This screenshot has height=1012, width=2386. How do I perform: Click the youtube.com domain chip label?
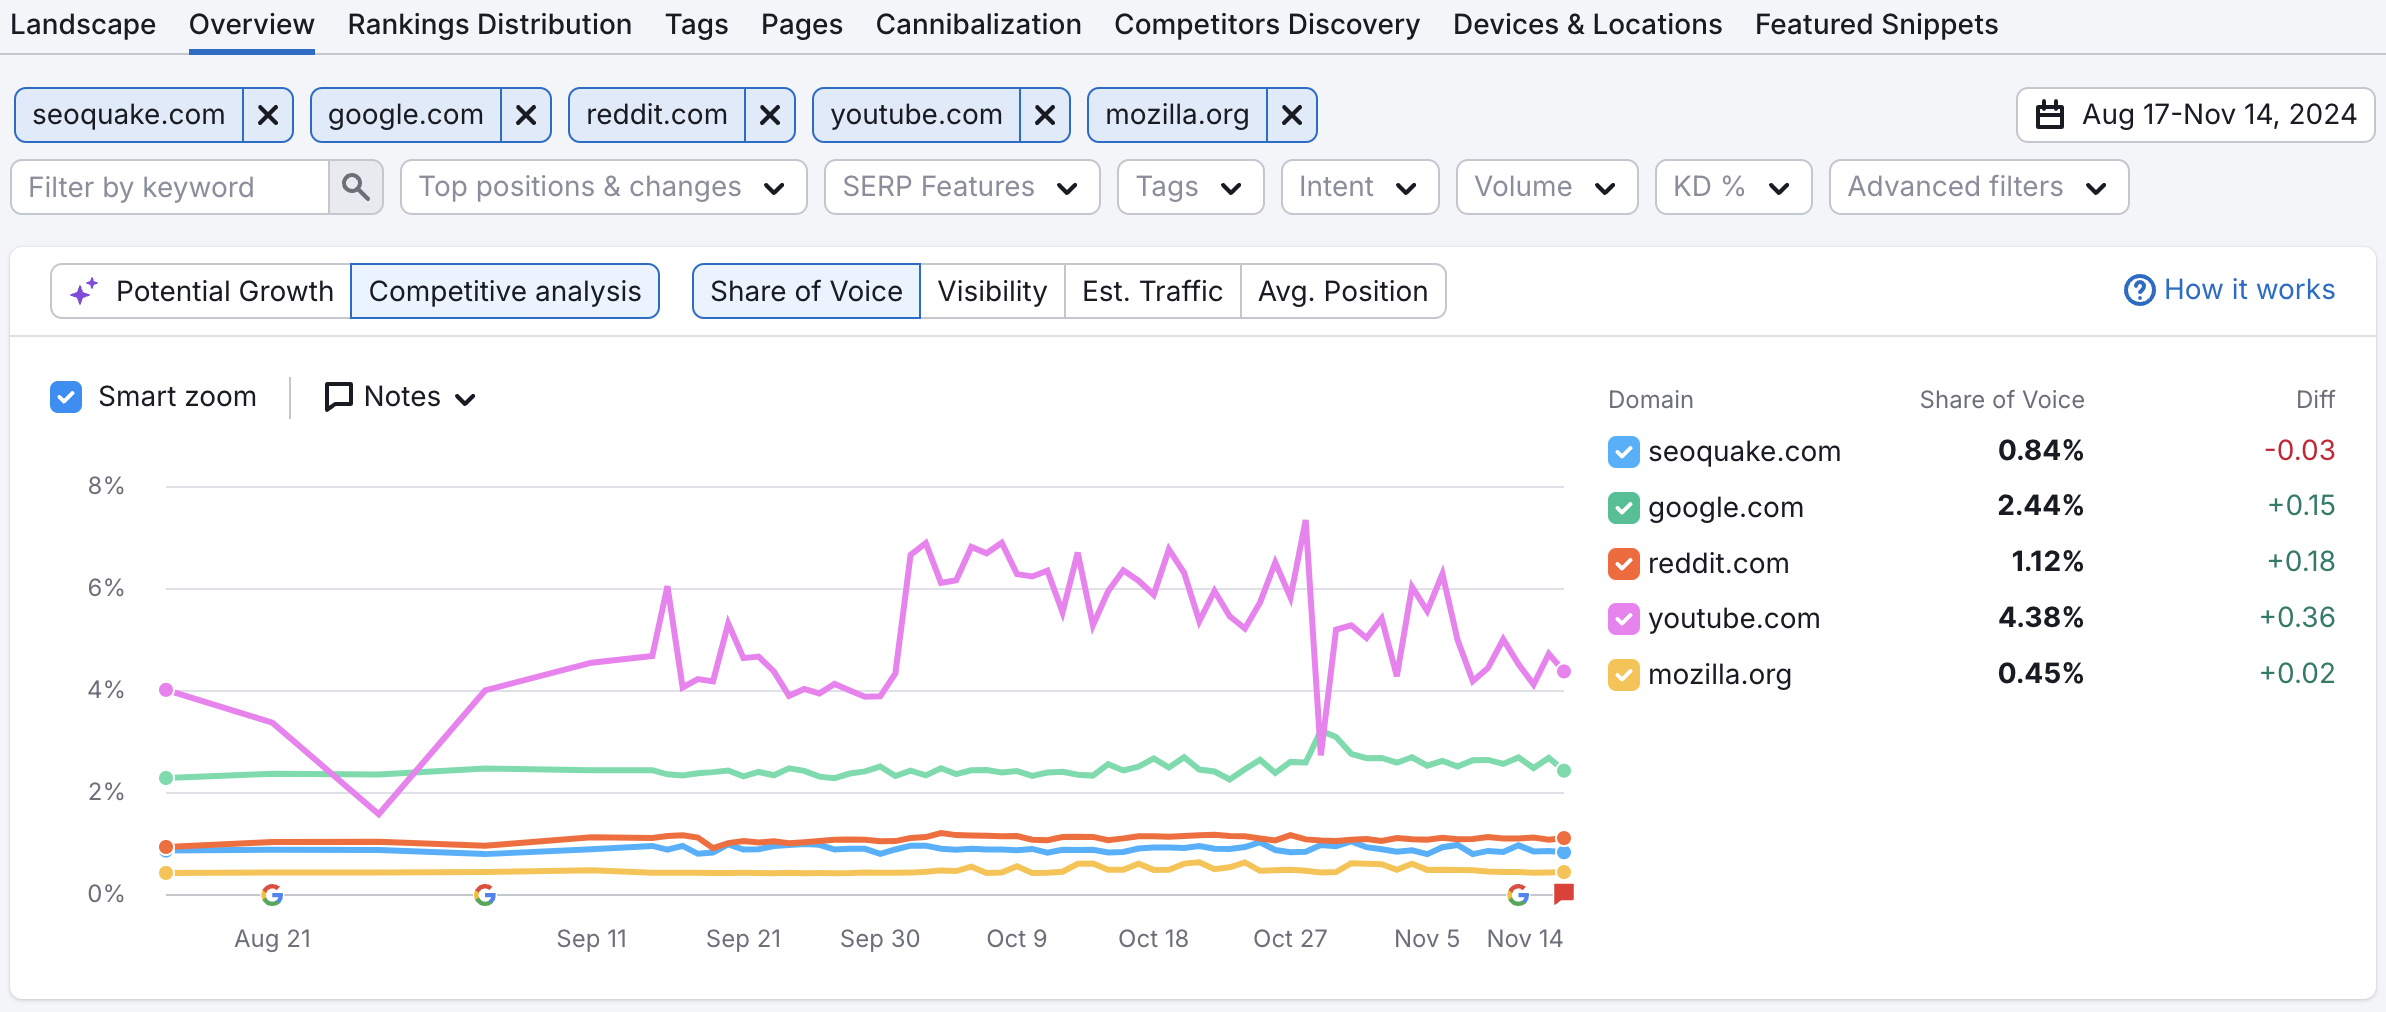(917, 115)
